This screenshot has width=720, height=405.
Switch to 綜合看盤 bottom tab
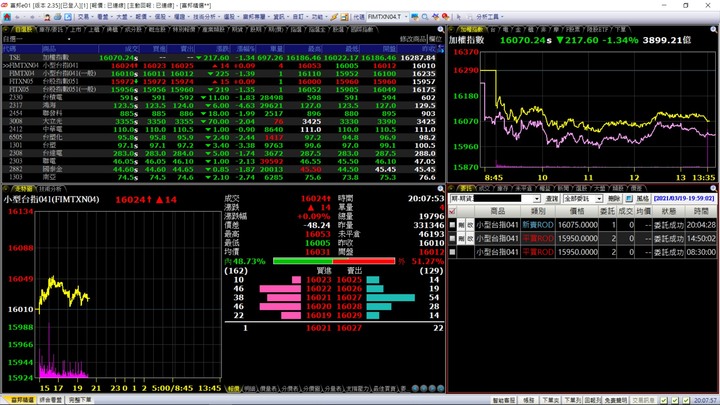pos(51,400)
